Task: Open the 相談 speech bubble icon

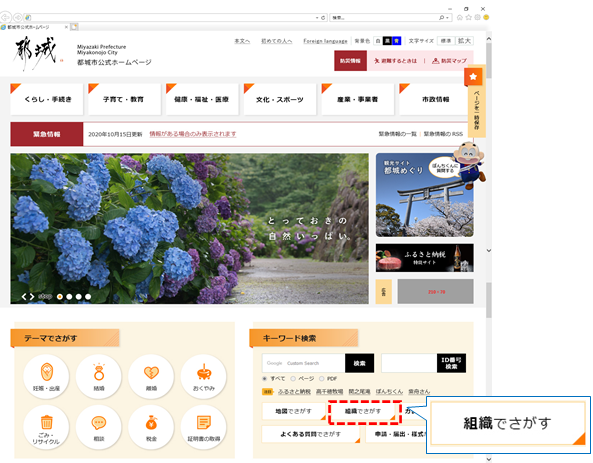Action: 99,427
